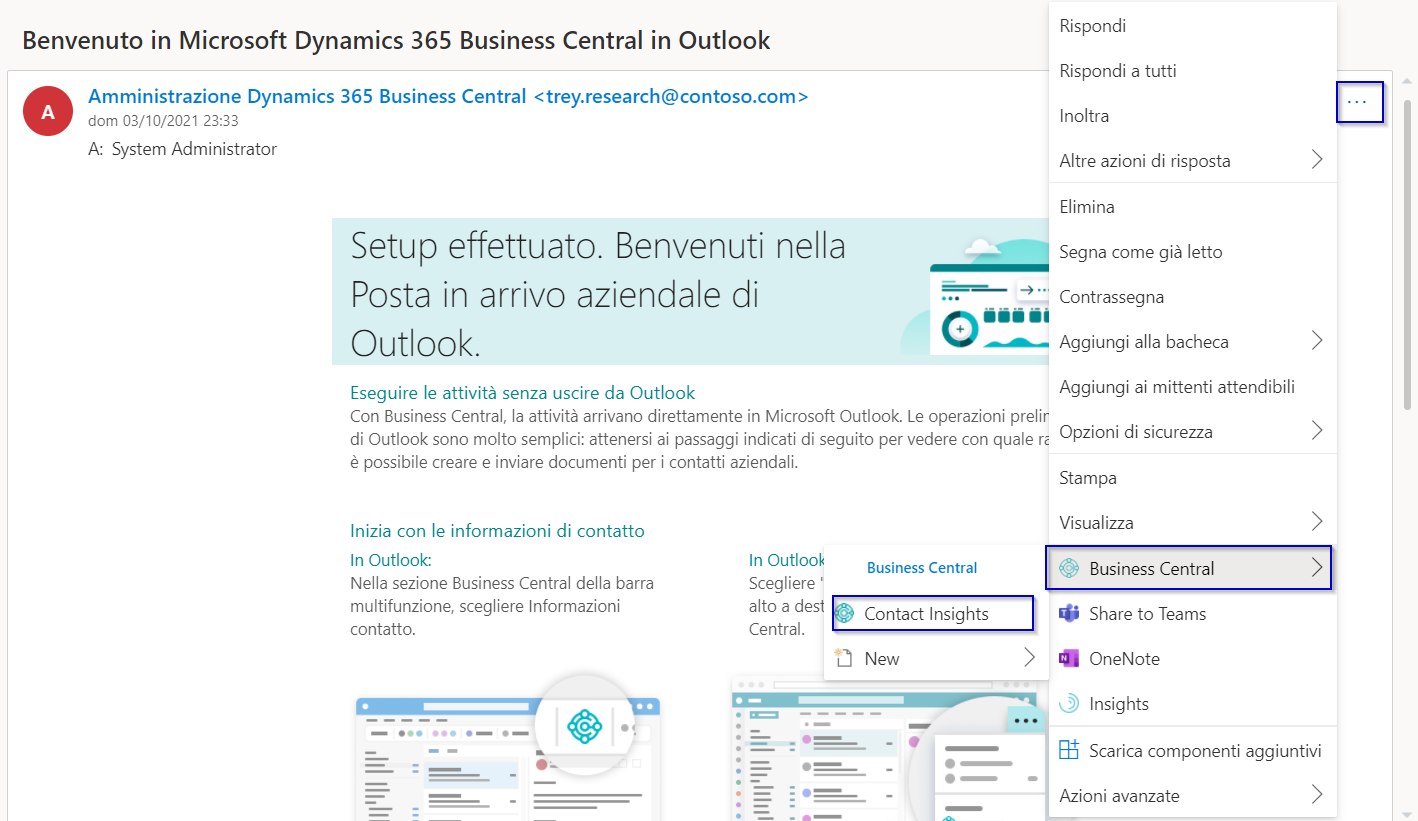
Task: Click the OneNote icon
Action: [1069, 658]
